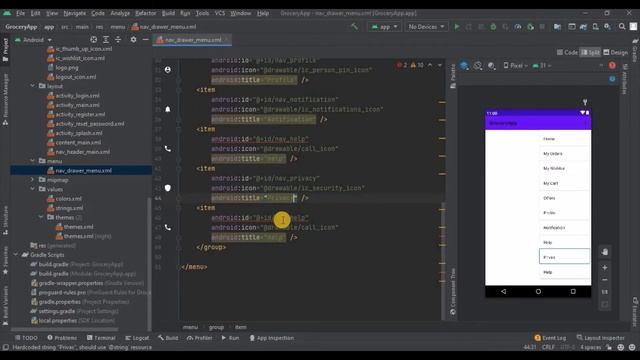640x360 pixels.
Task: Activate the pan hand tool in the preview
Action: click(605, 252)
